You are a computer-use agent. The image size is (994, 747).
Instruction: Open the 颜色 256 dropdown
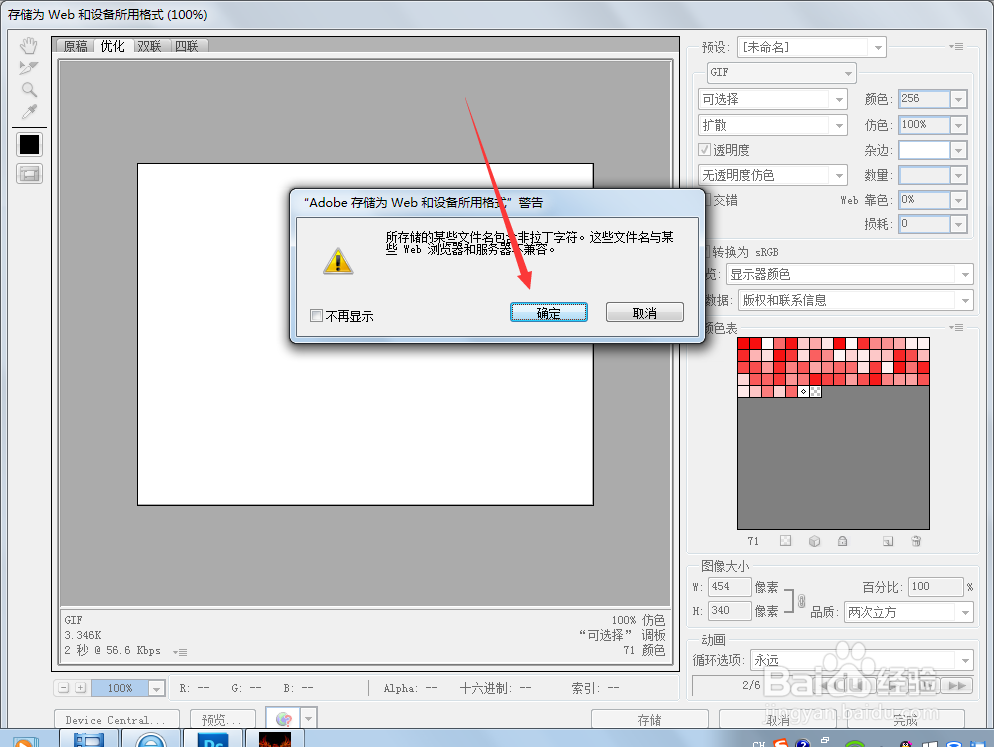[958, 99]
